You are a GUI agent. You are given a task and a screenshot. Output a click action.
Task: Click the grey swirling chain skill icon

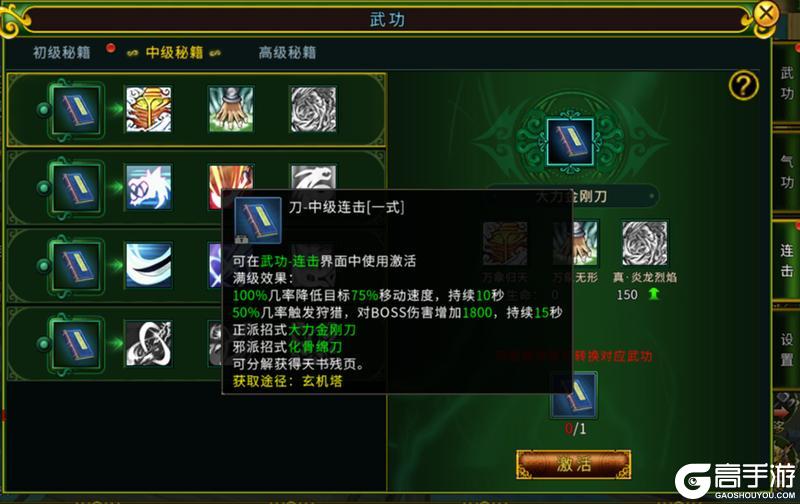tap(148, 343)
